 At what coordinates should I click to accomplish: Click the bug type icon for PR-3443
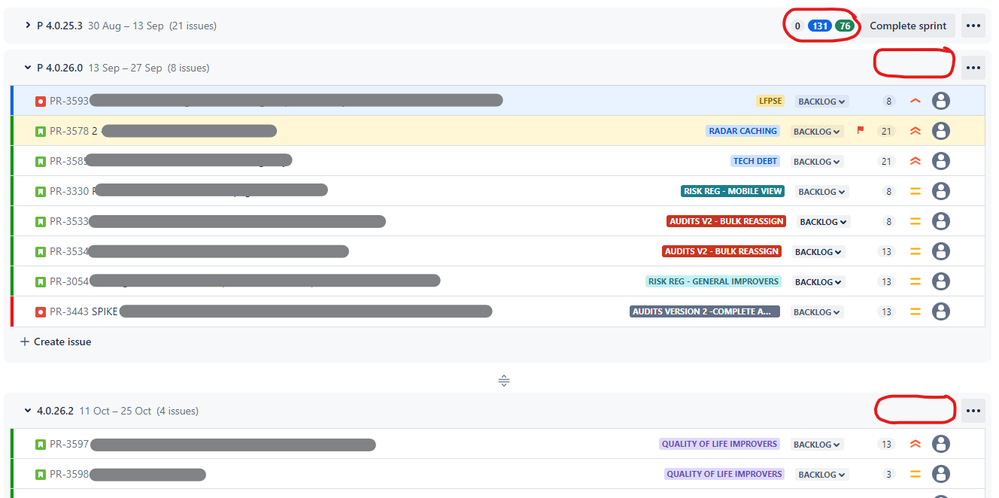click(x=41, y=312)
